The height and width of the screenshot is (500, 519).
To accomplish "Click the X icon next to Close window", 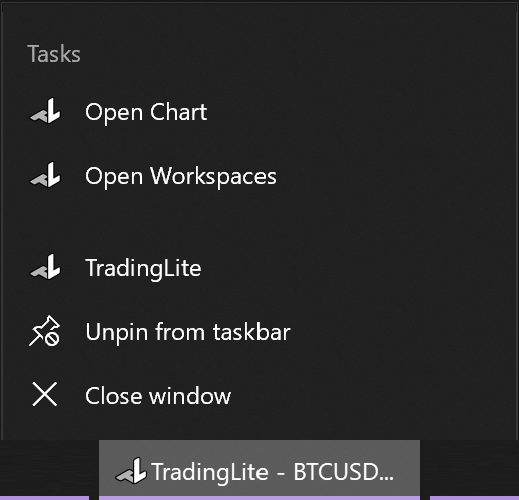I will click(45, 394).
